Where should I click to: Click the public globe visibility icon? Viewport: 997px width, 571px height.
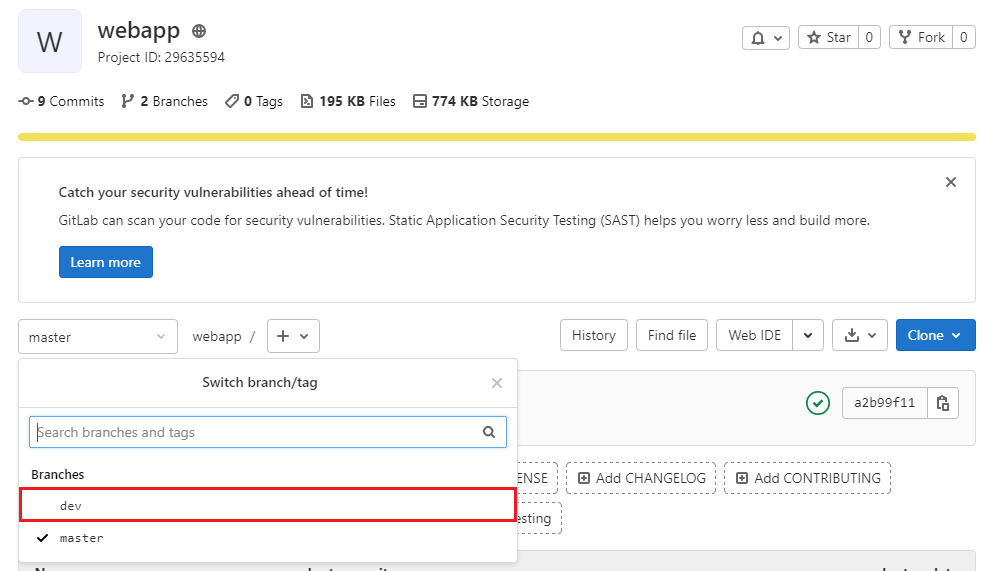pos(199,31)
